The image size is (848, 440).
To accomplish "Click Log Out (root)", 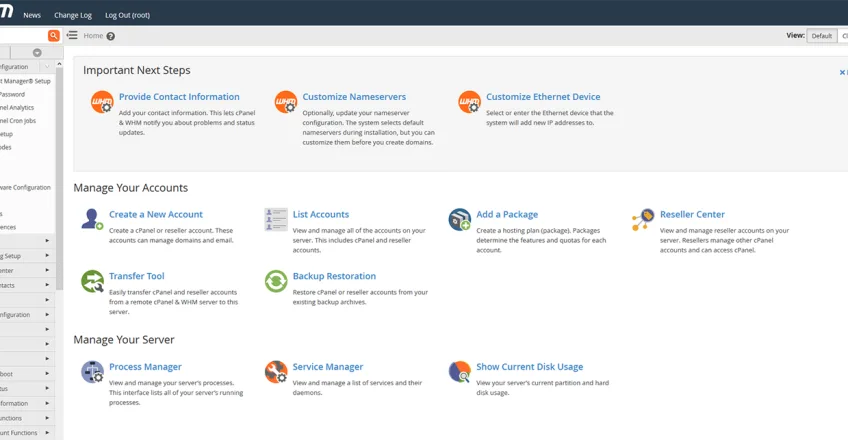I will pos(128,15).
